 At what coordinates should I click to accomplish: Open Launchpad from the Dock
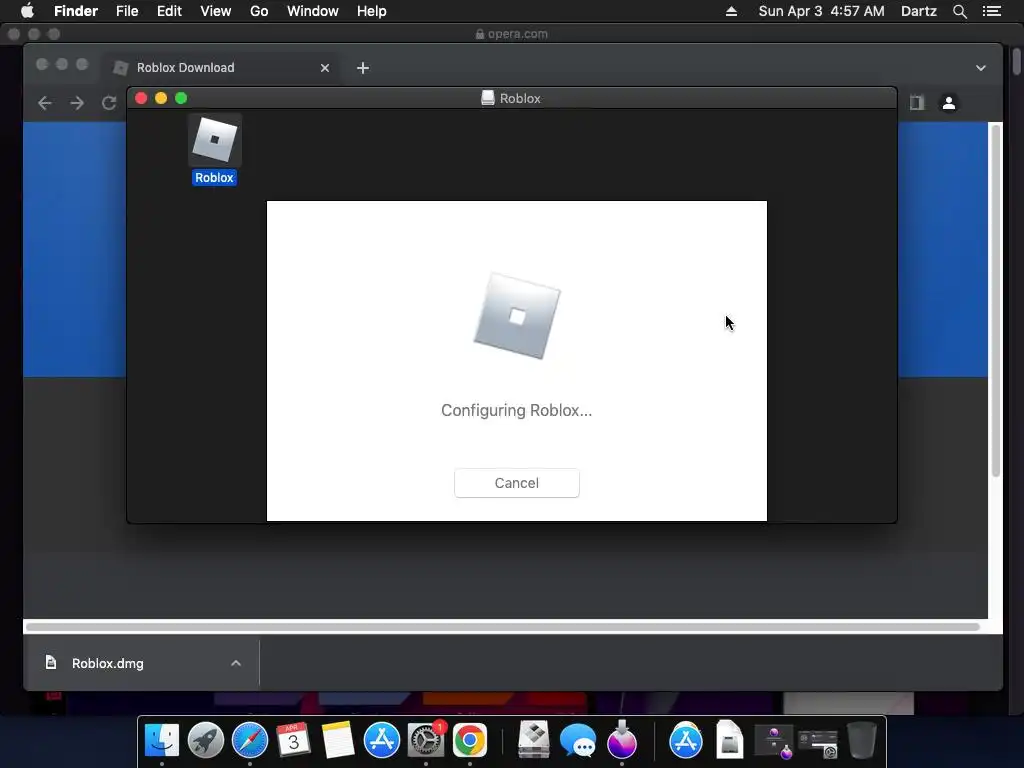click(206, 741)
